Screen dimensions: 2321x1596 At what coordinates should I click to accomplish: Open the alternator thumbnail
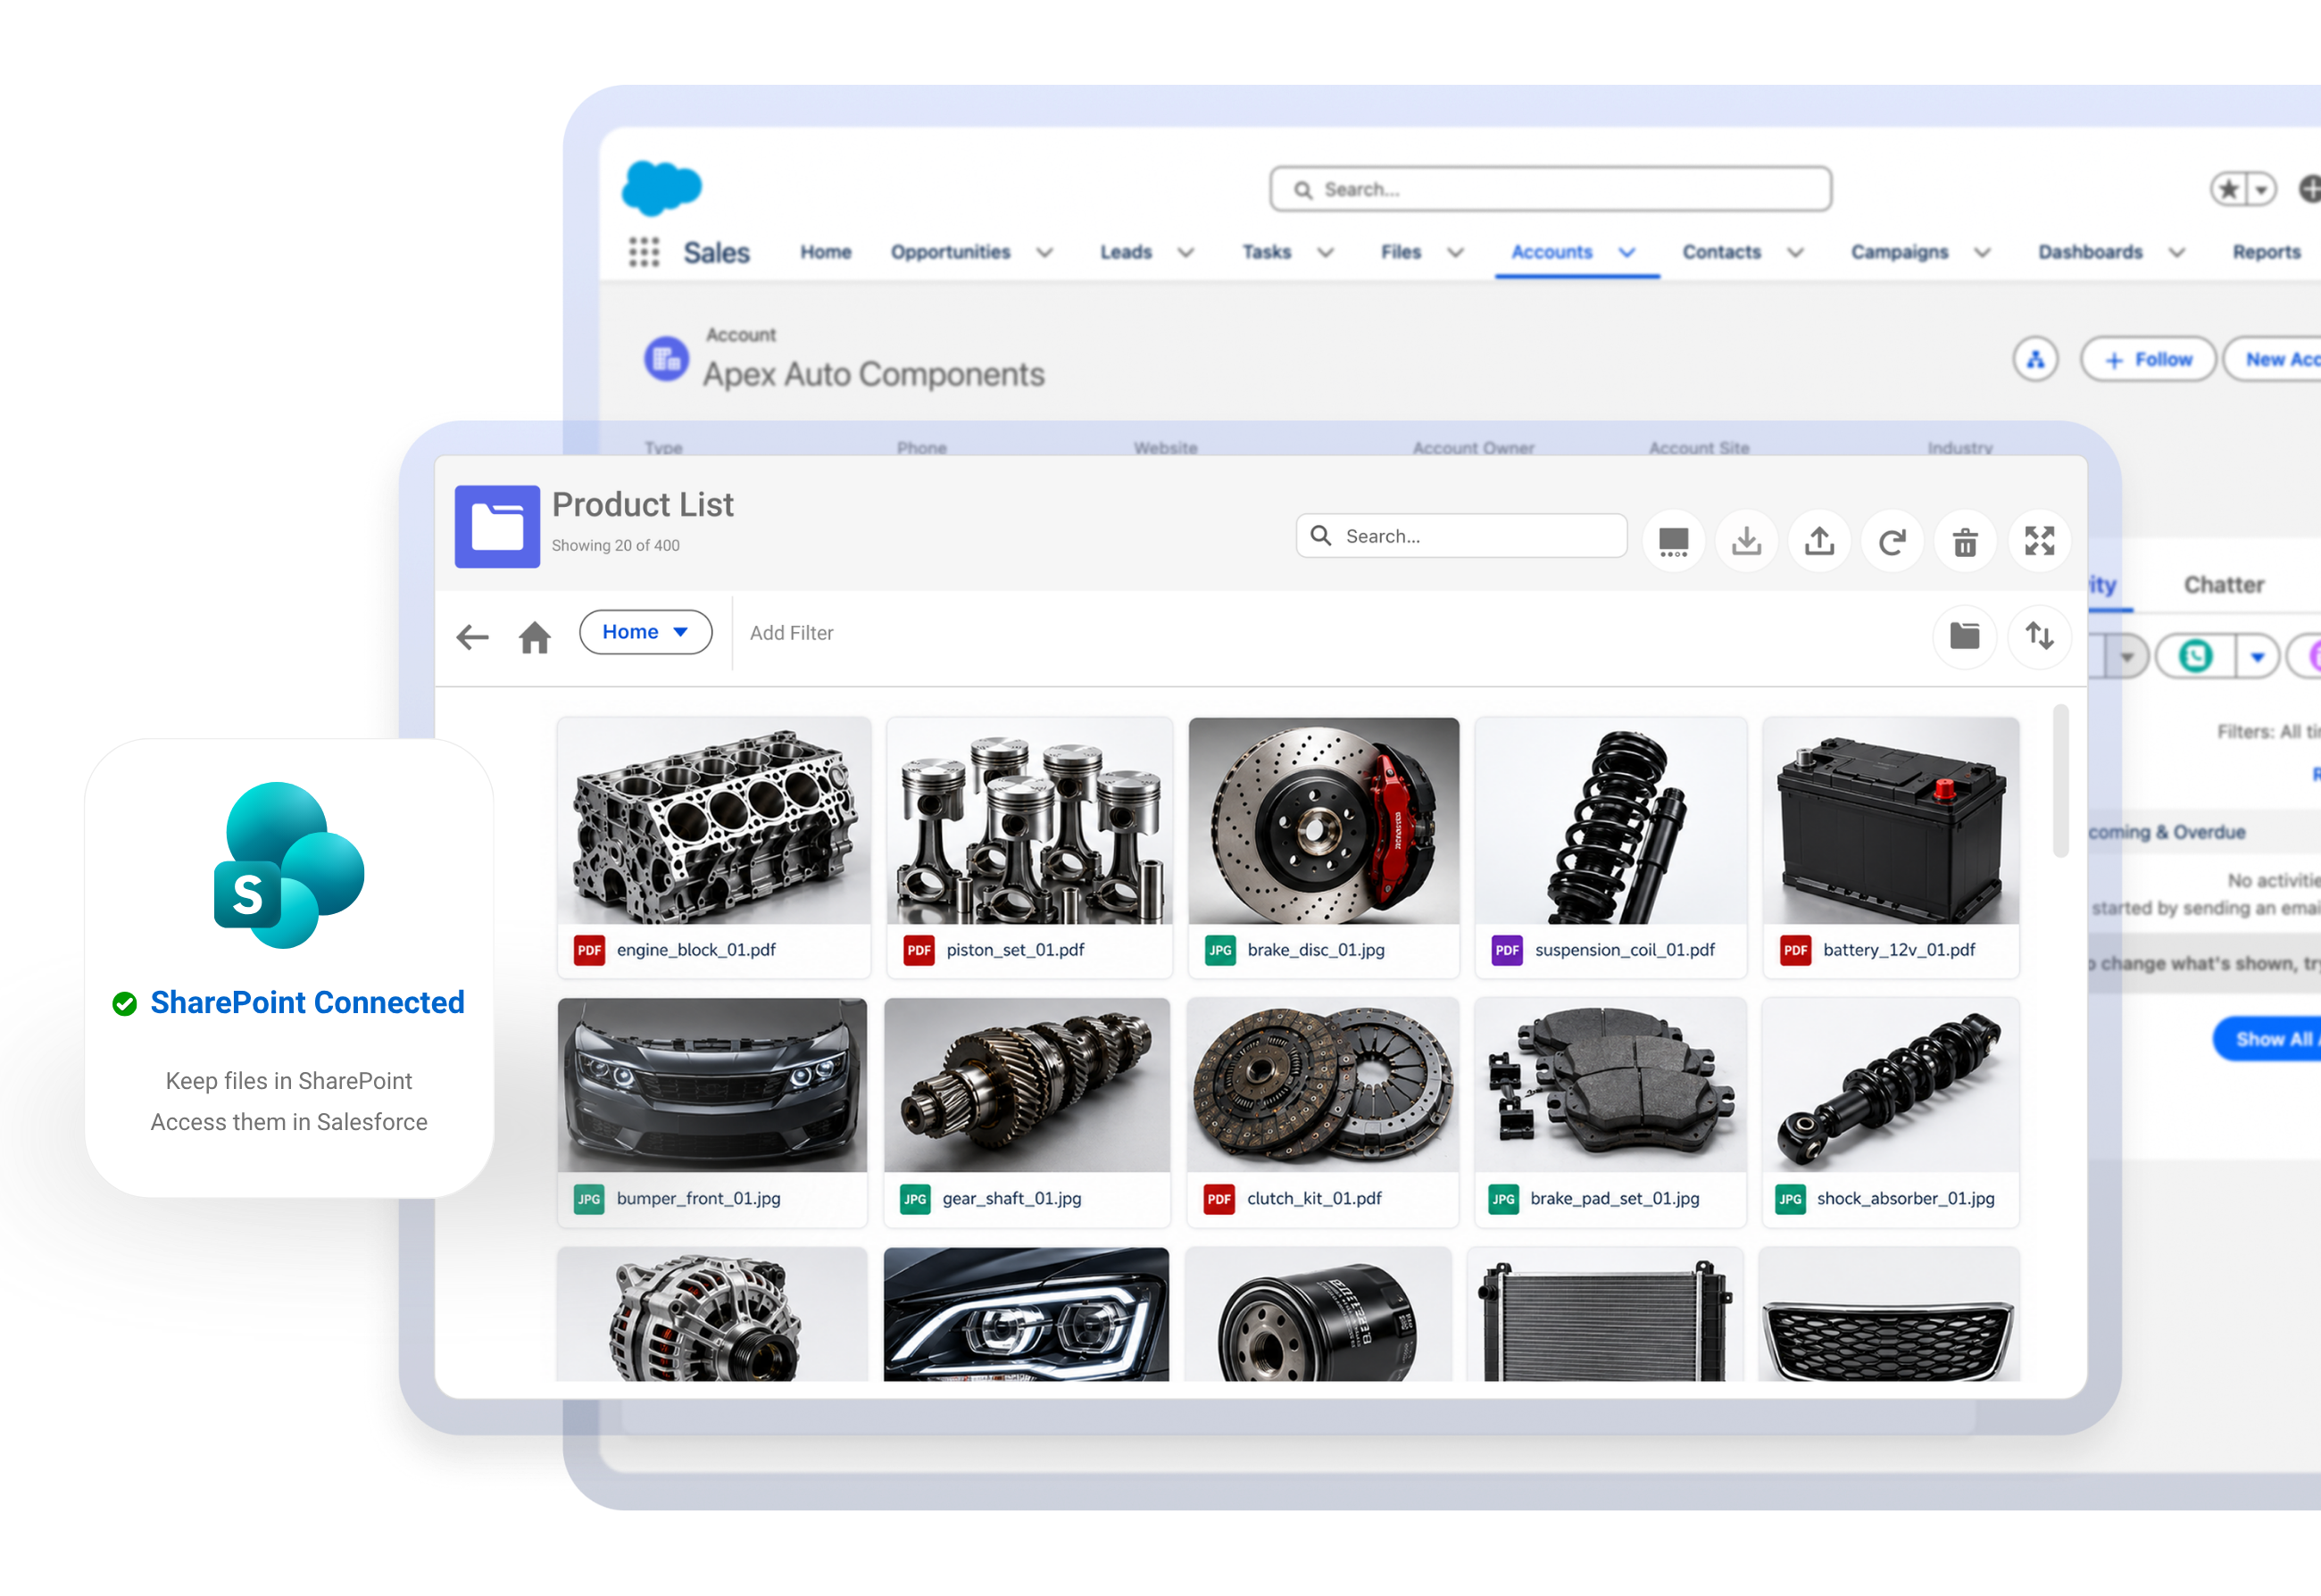point(712,1314)
